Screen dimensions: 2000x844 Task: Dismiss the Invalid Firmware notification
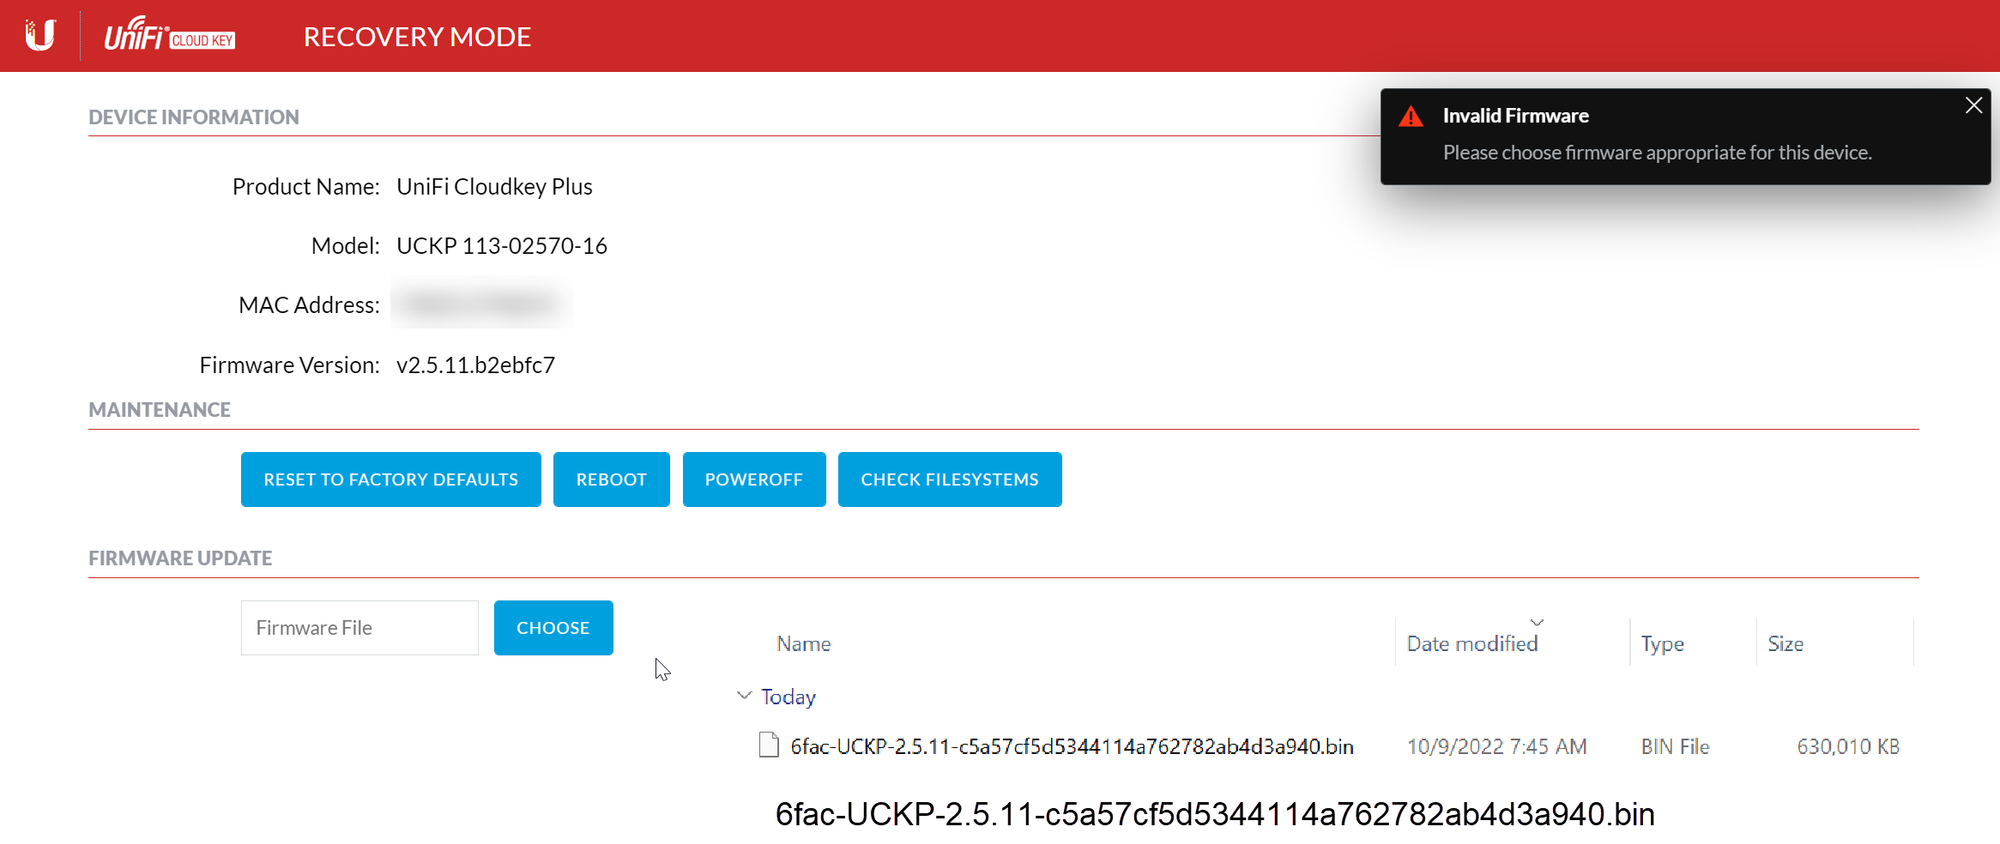tap(1973, 106)
